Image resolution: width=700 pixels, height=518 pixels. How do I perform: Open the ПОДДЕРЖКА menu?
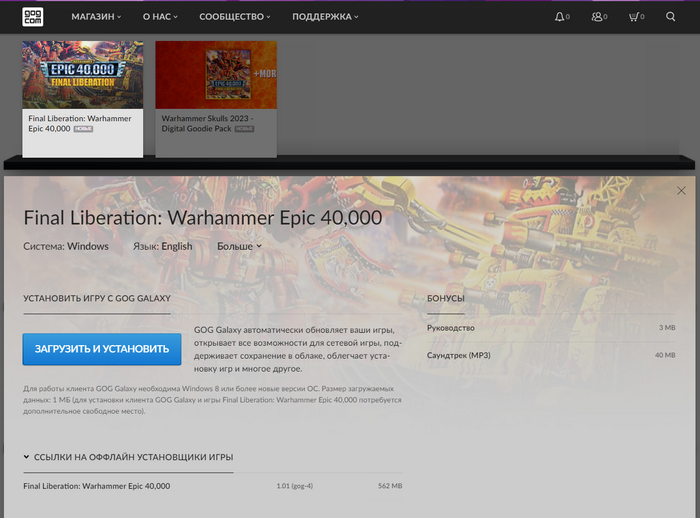325,17
